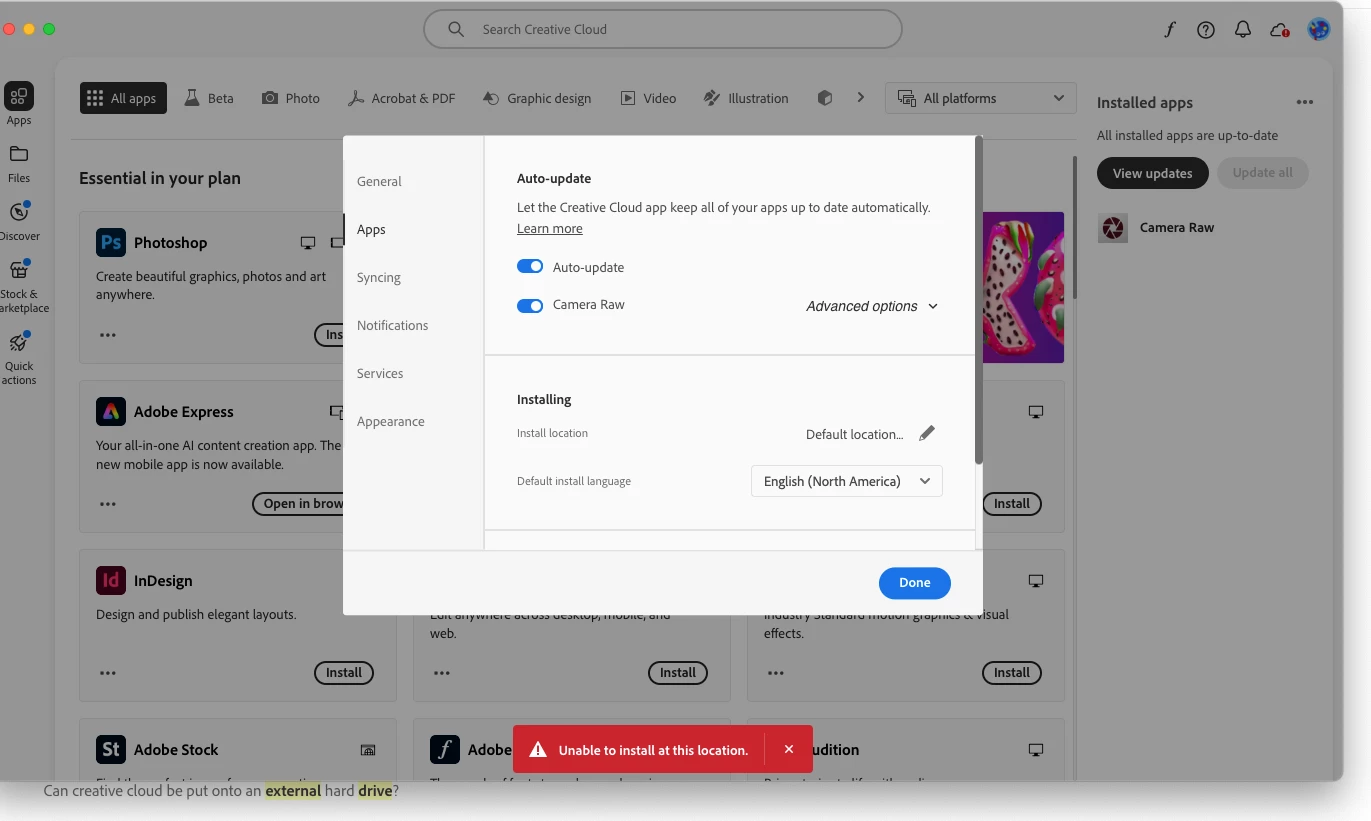The width and height of the screenshot is (1371, 821).
Task: Edit install location with pencil icon
Action: (927, 433)
